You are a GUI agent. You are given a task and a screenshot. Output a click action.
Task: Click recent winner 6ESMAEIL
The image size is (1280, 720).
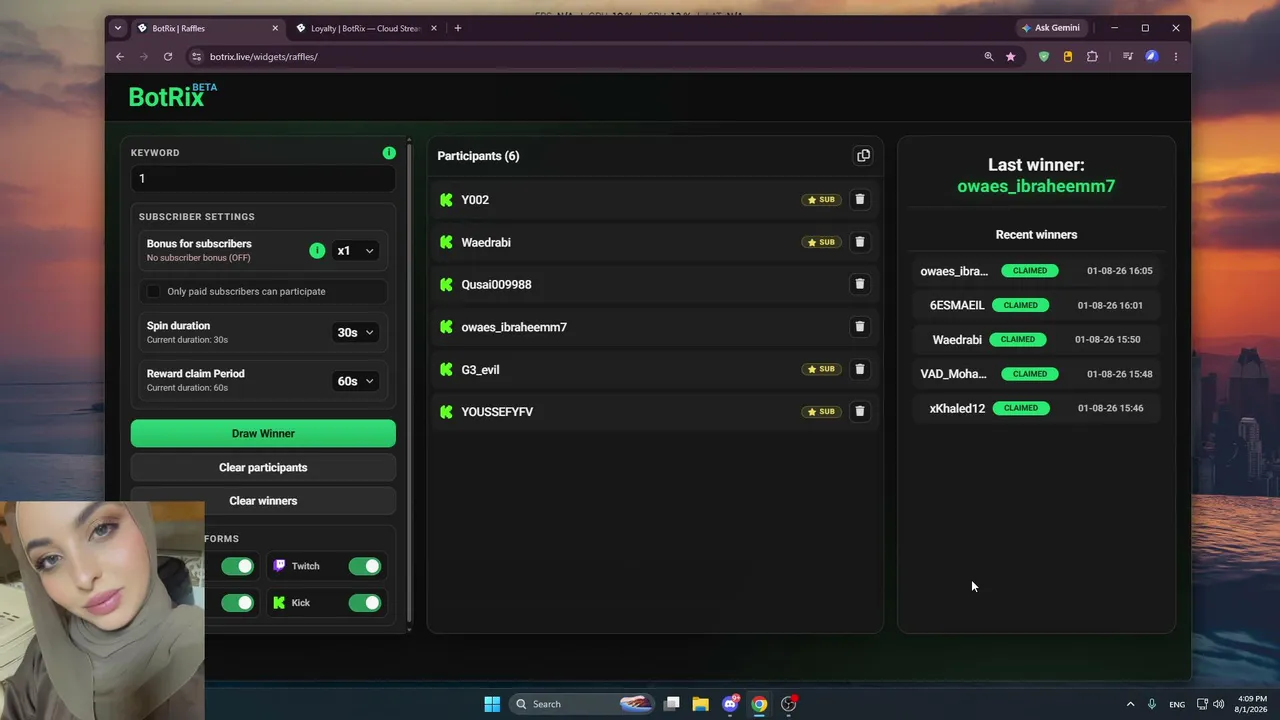tap(957, 305)
